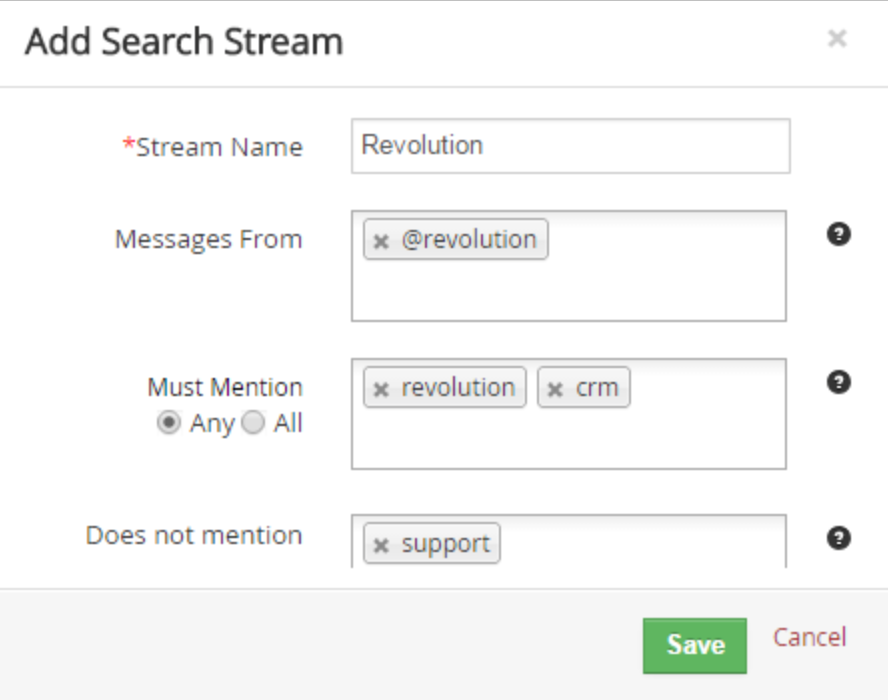Remove the support tag from exclusions

(x=381, y=545)
